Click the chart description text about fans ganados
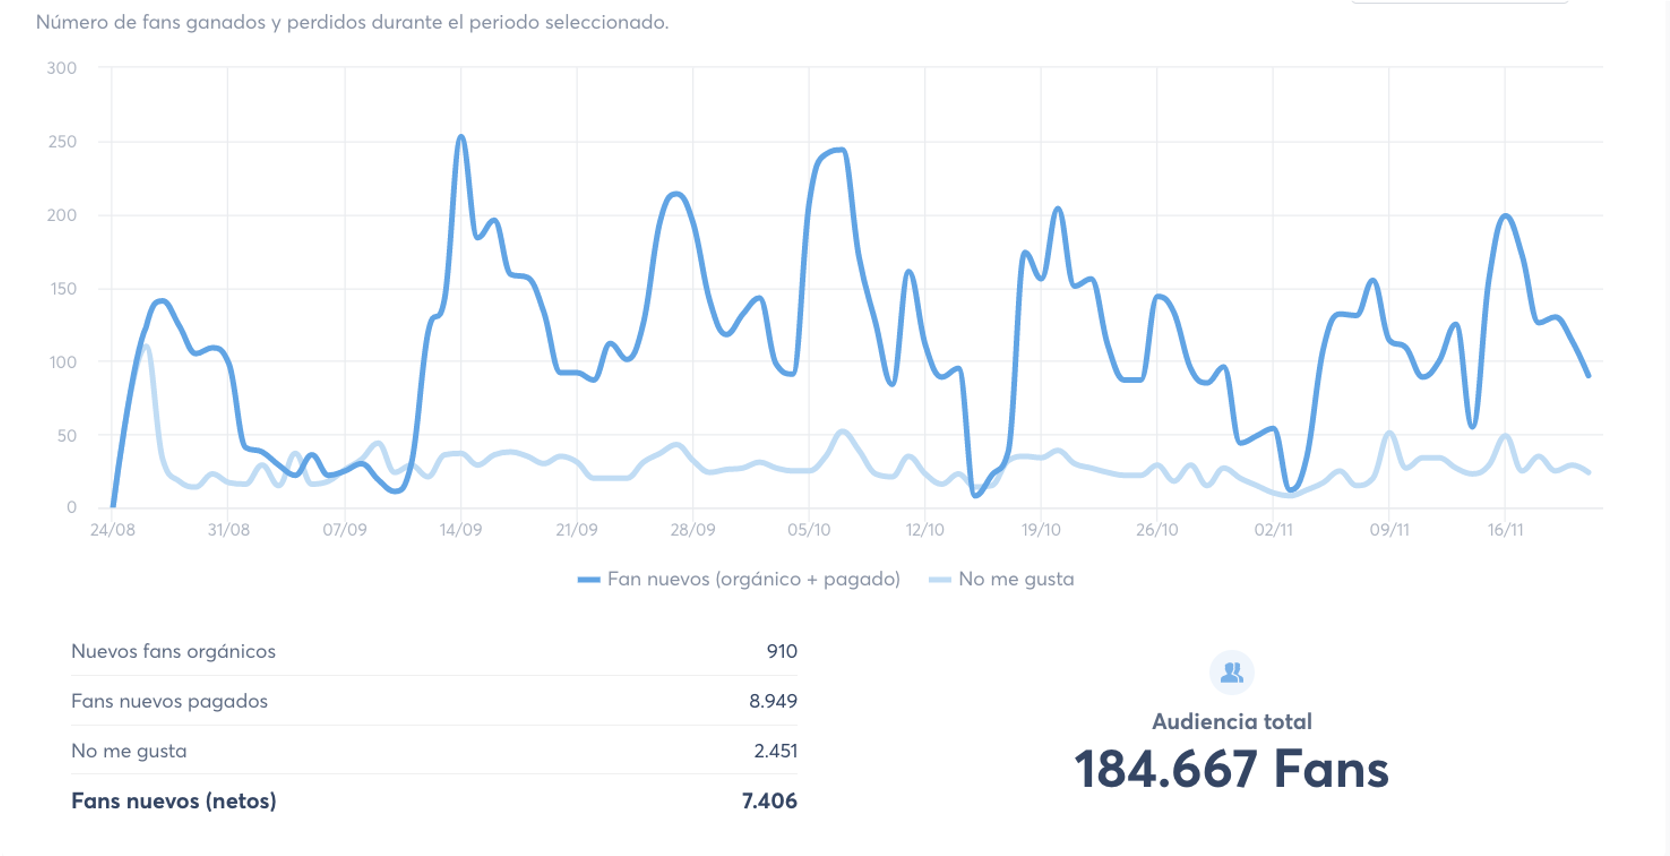The width and height of the screenshot is (1670, 856). [x=352, y=22]
